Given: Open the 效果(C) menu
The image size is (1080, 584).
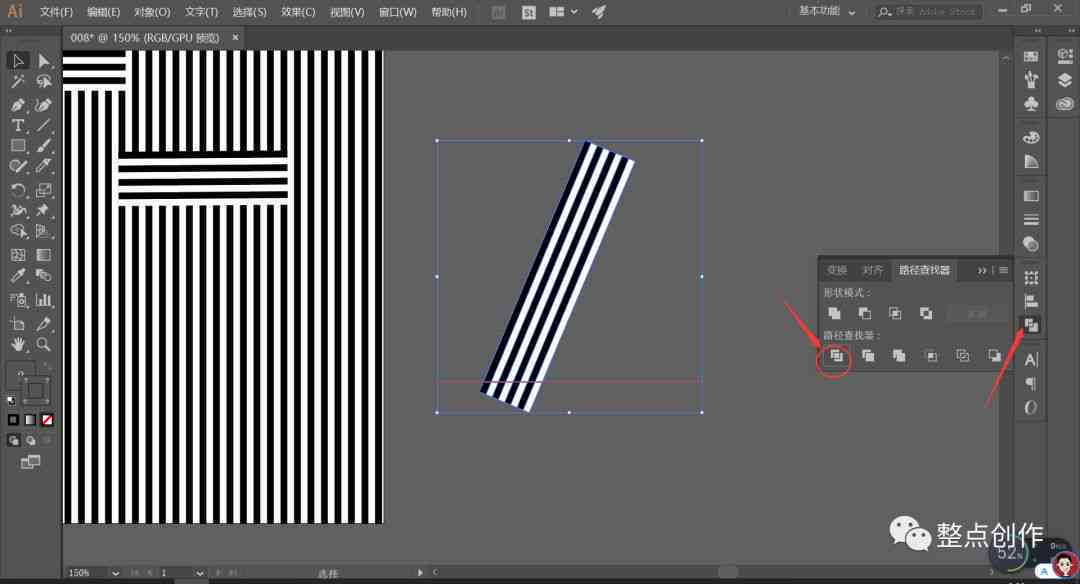Looking at the screenshot, I should point(298,12).
